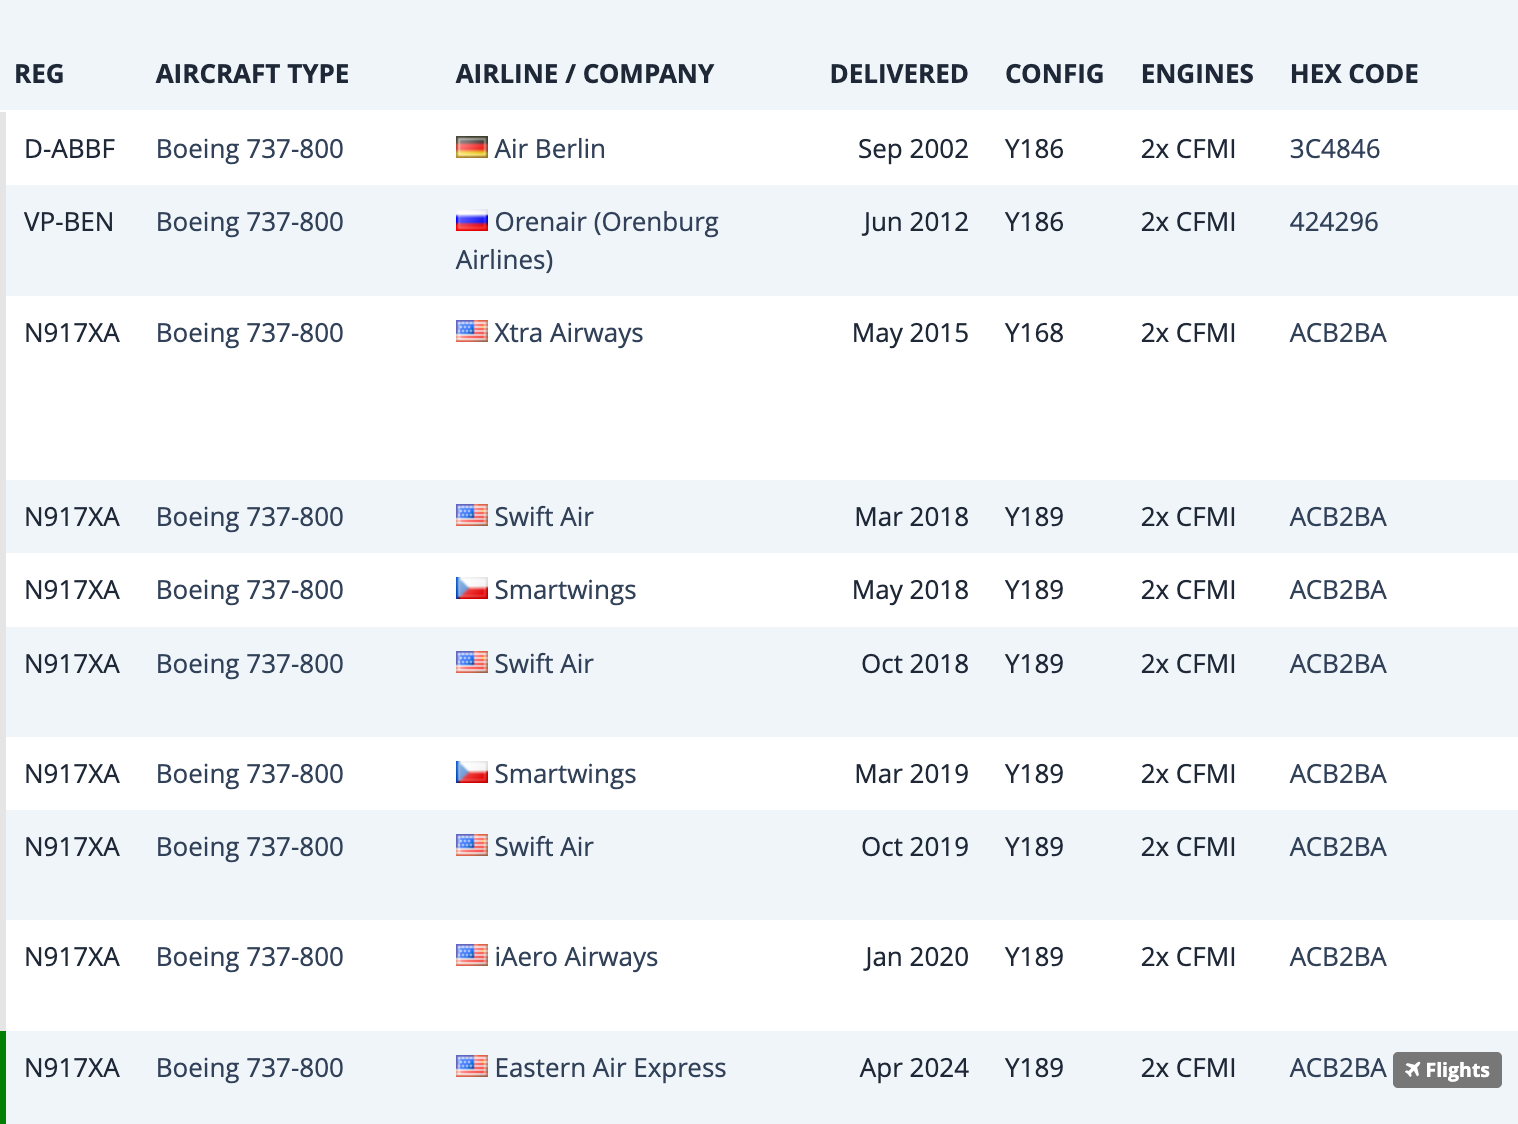Screen dimensions: 1518x1124
Task: Click Boeing 737-800 in iAero Airways row
Action: (250, 957)
